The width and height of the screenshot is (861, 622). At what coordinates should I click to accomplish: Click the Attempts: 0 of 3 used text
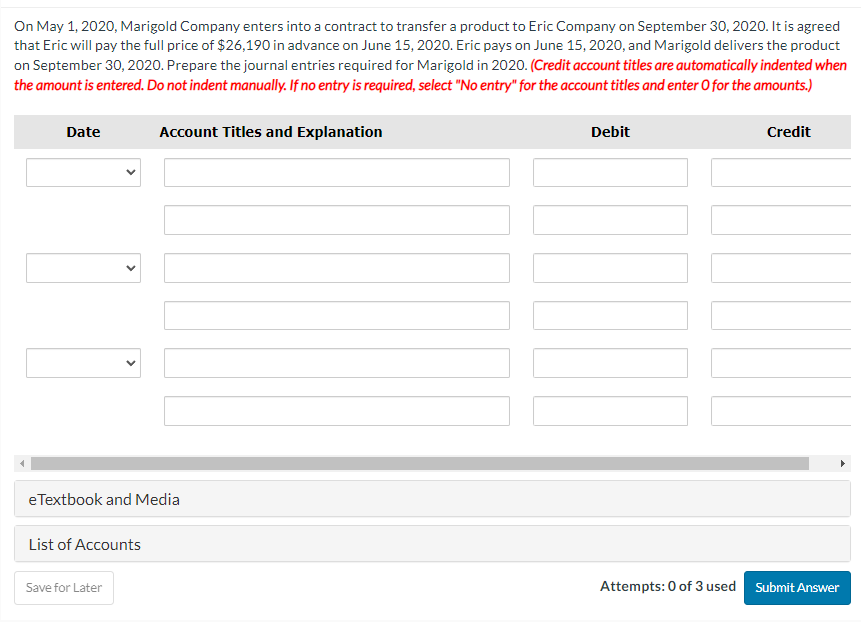point(668,586)
